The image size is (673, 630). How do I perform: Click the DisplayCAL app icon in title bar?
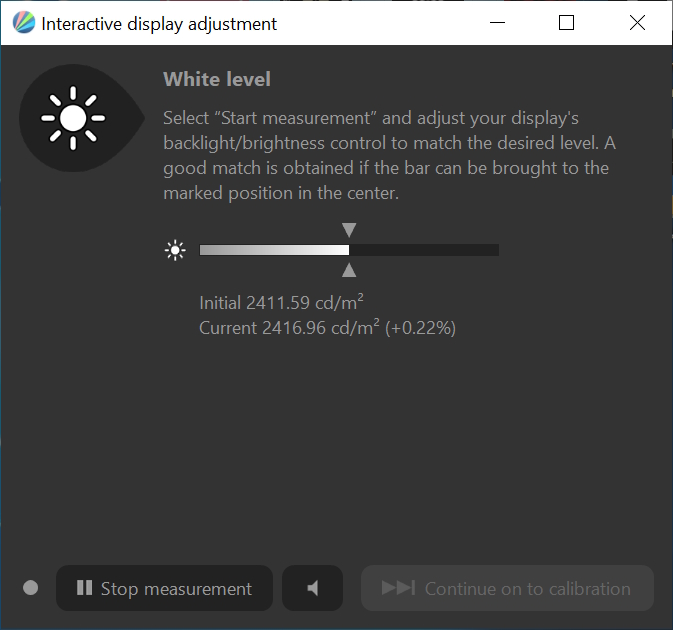(x=22, y=23)
